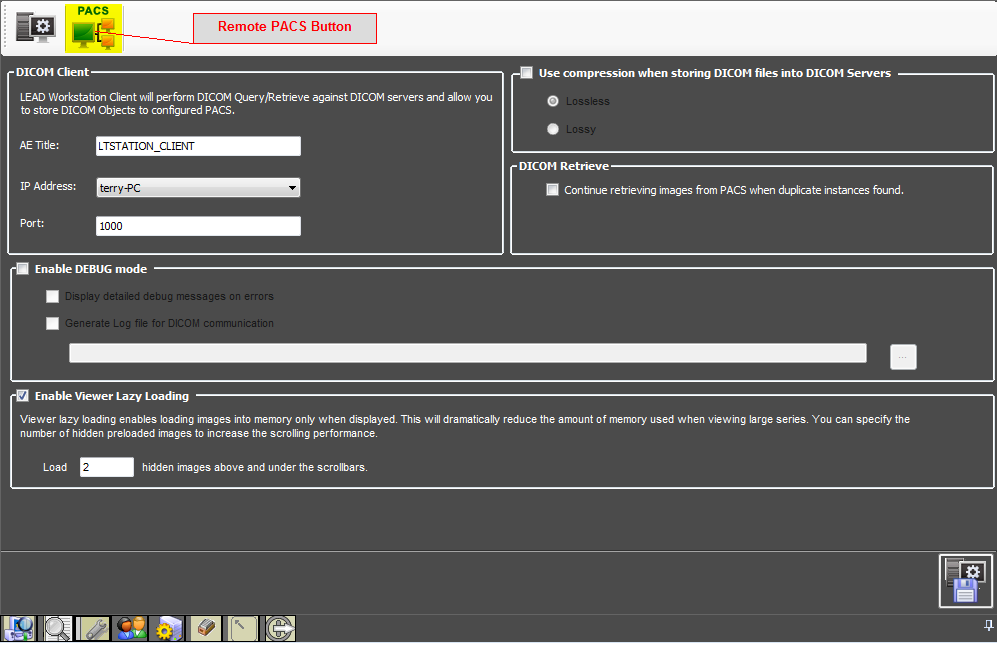Select the Lossless radio button
997x645 pixels.
[x=553, y=101]
